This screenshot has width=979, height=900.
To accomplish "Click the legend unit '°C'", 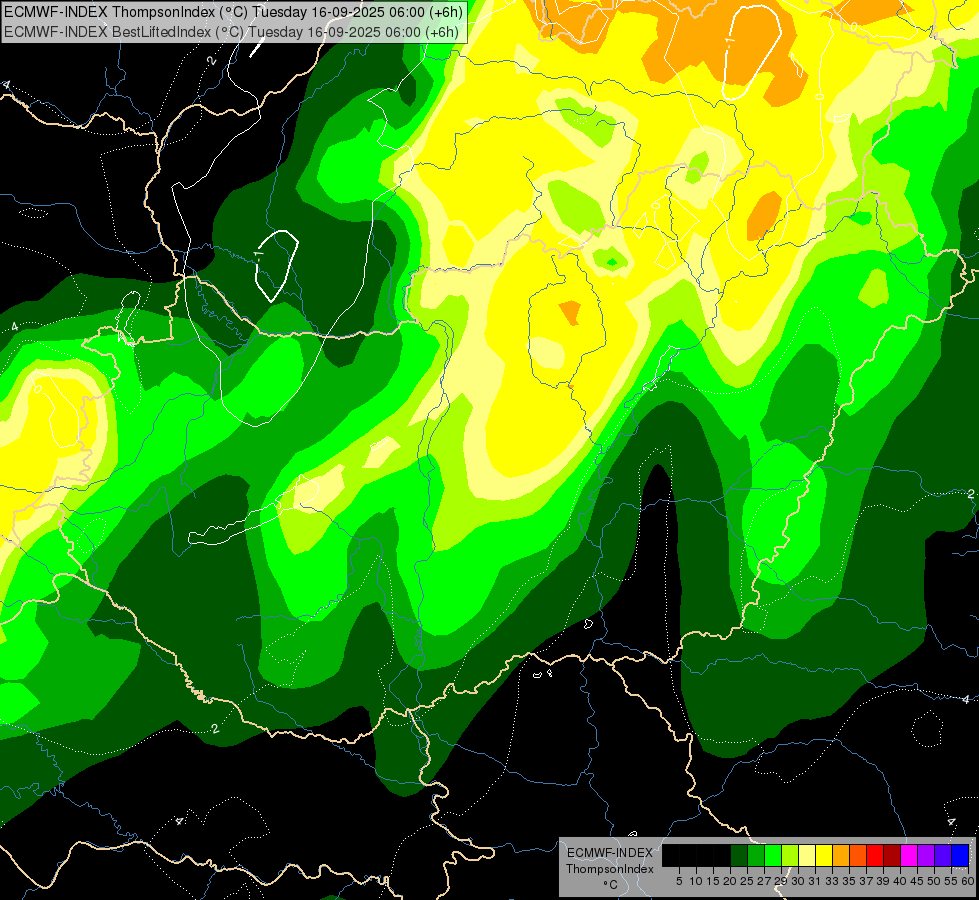I will click(611, 884).
